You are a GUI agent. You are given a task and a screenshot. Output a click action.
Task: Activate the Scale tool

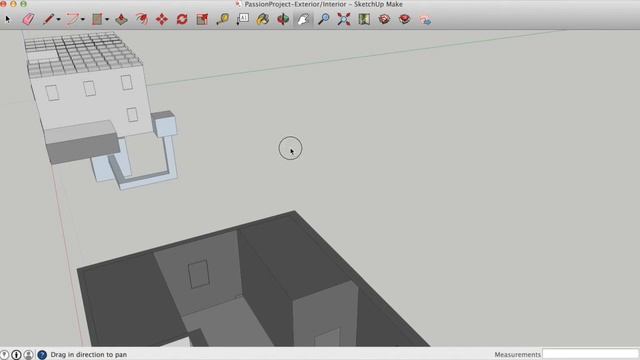point(202,19)
